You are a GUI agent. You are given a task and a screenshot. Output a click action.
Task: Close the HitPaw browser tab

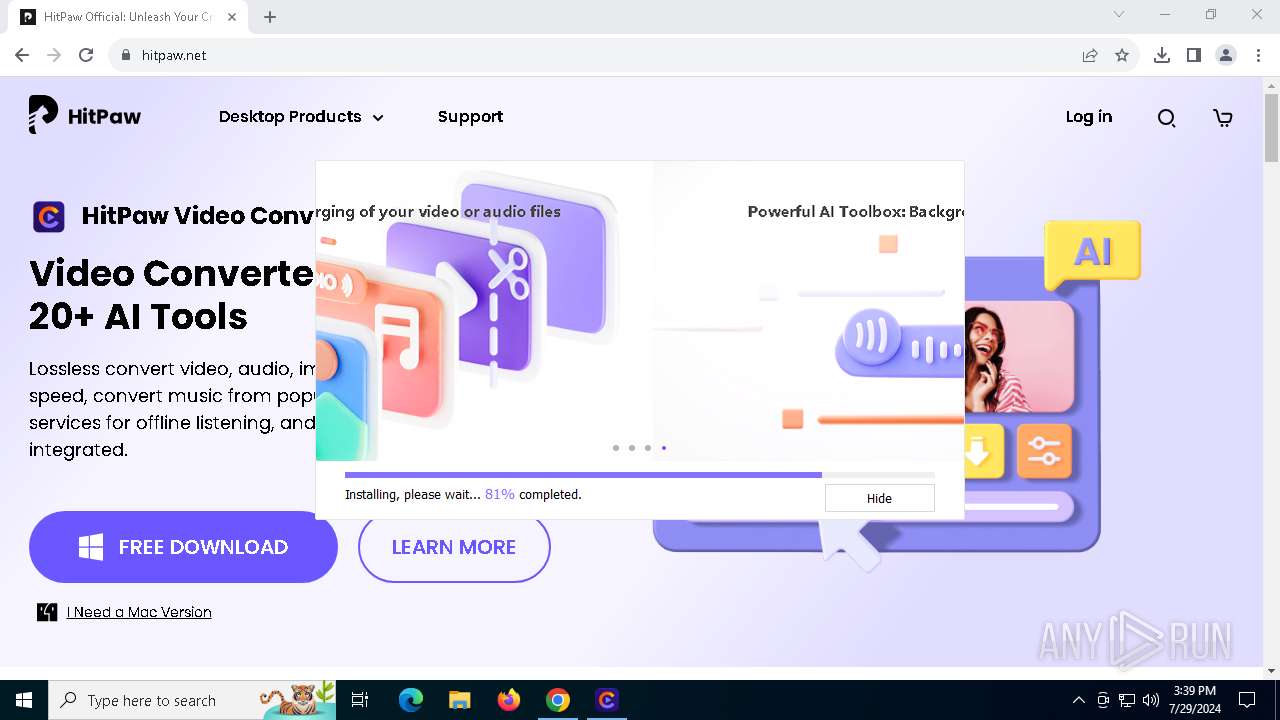click(233, 17)
